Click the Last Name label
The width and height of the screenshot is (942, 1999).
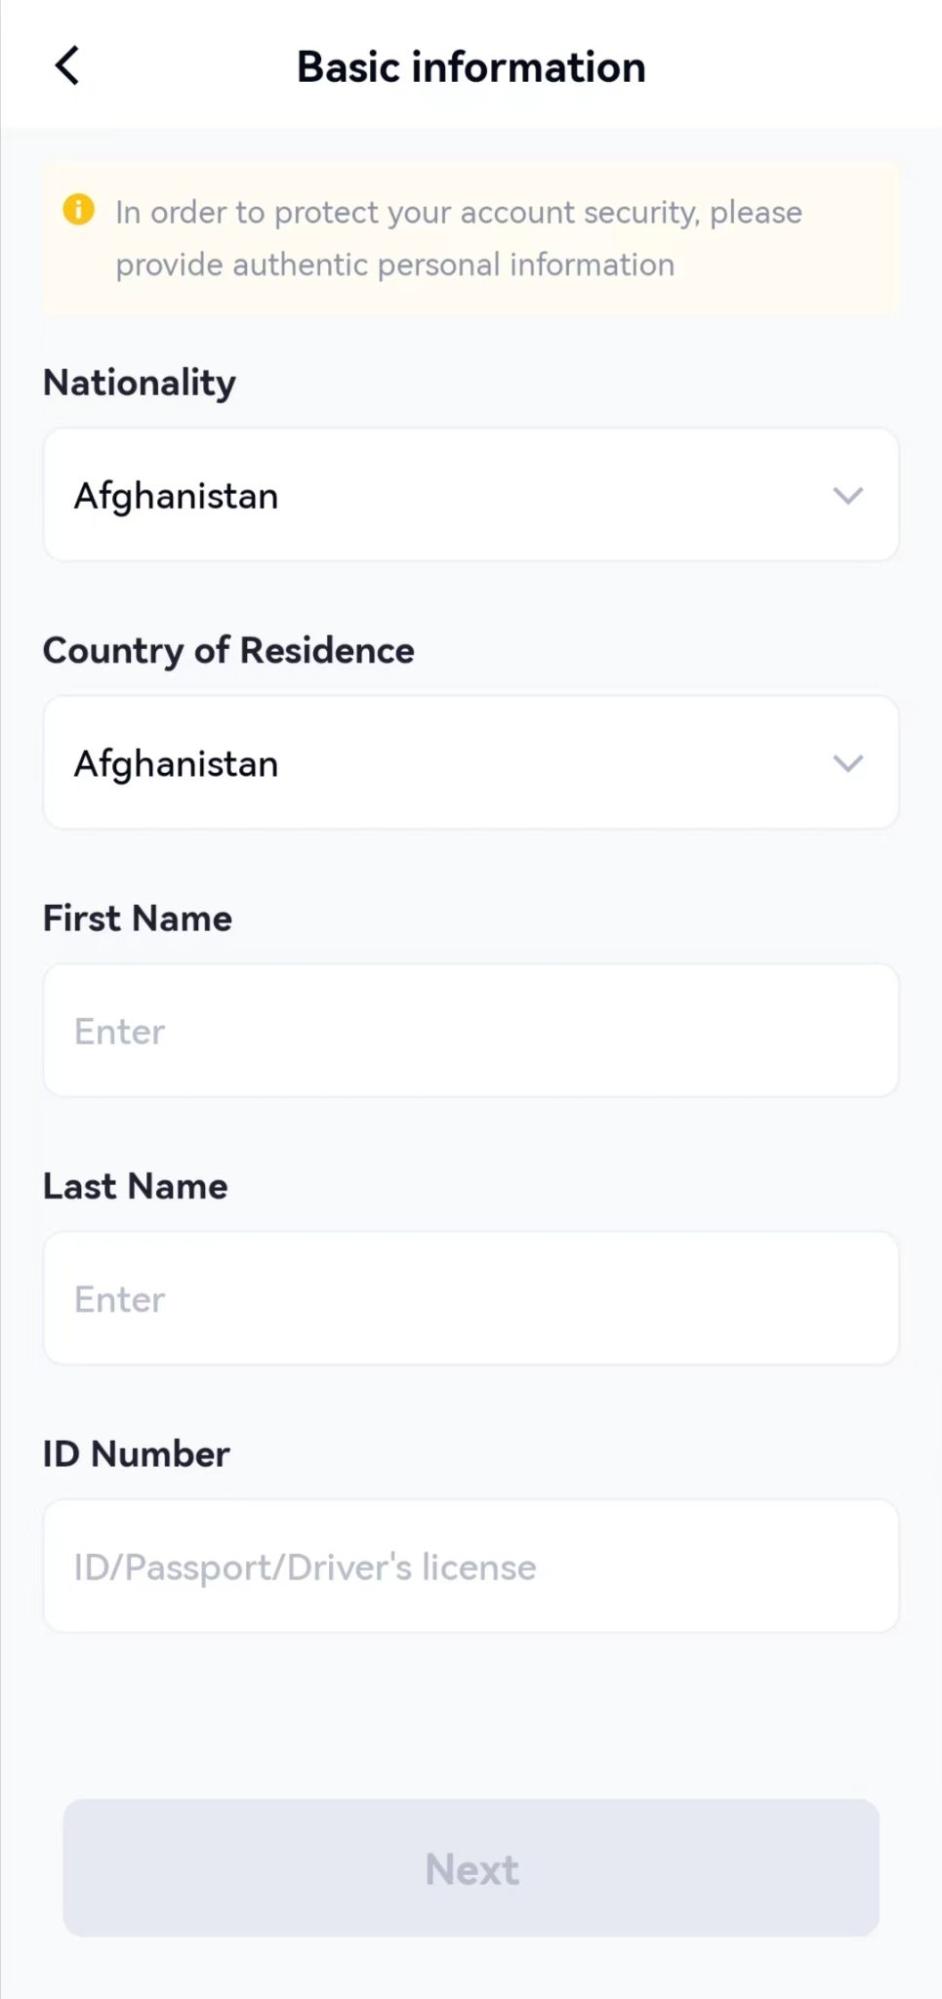coord(135,1186)
